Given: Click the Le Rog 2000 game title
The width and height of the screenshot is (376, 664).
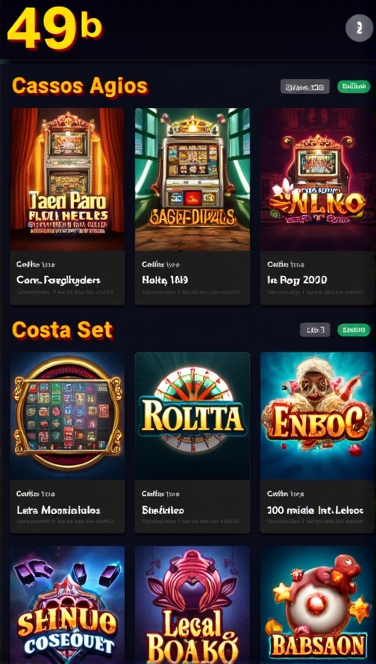Looking at the screenshot, I should click(296, 280).
